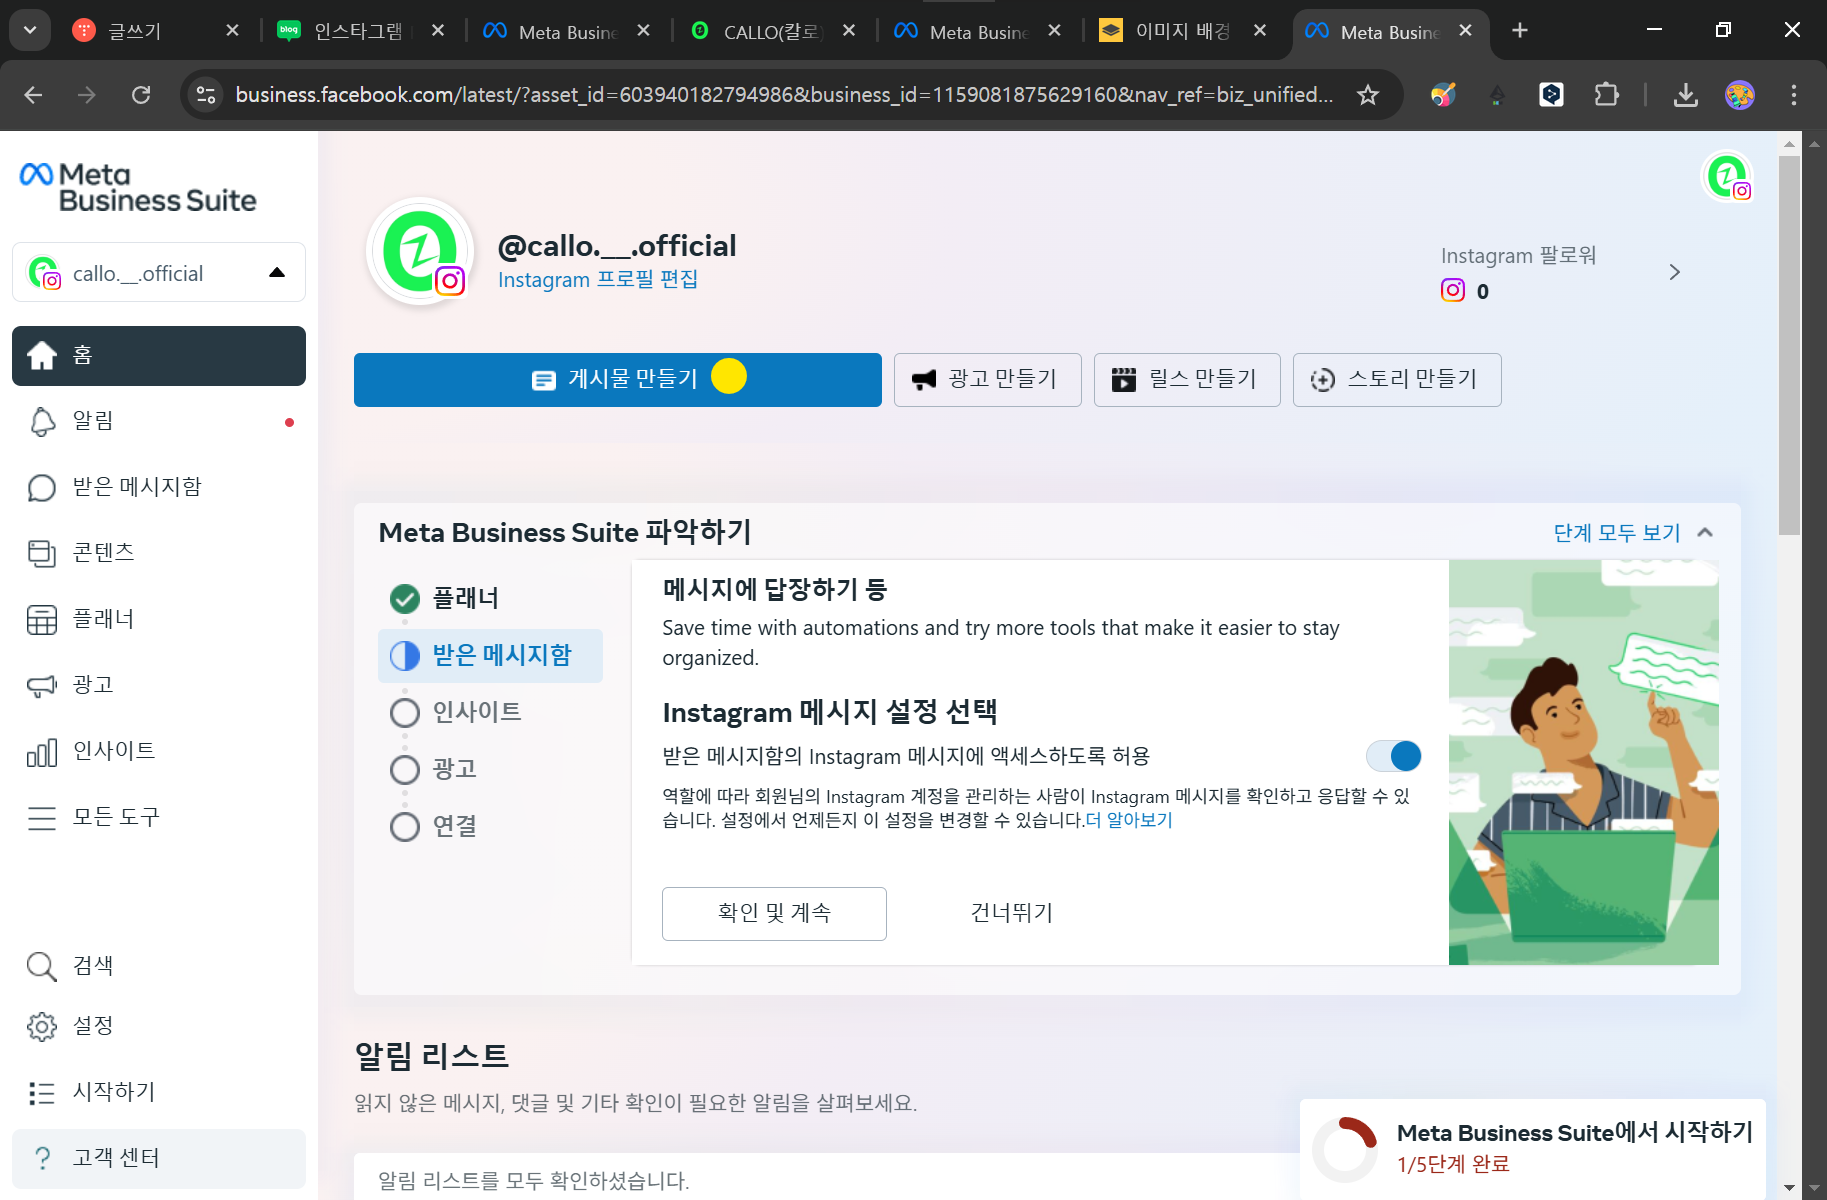Open Meta Business Suite에서 시작하기 card
Image resolution: width=1827 pixels, height=1200 pixels.
coord(1533,1149)
